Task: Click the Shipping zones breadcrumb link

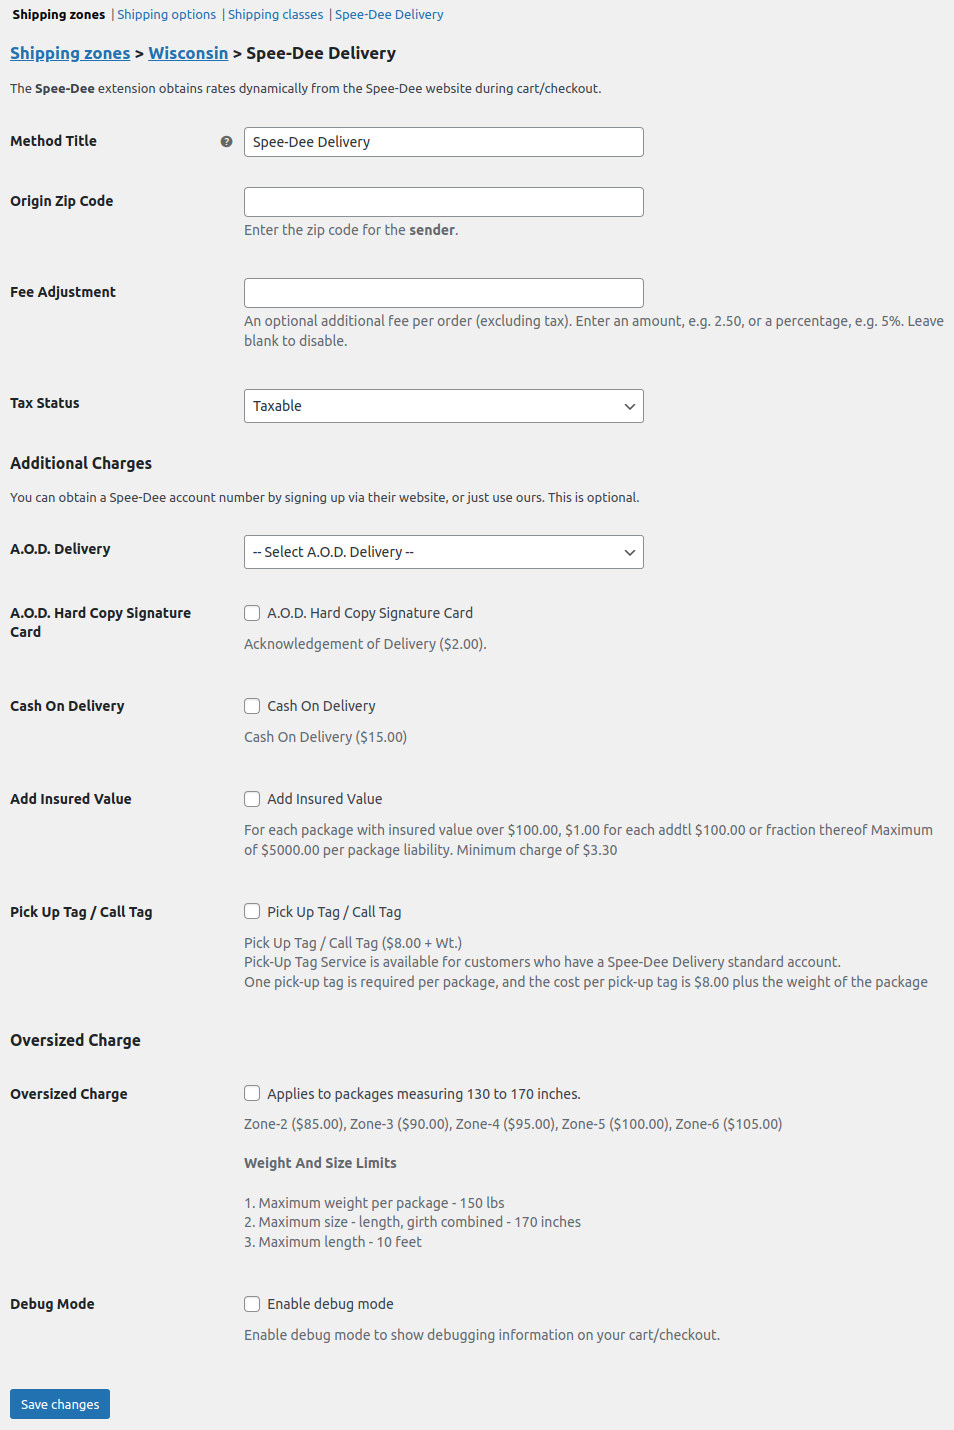Action: [x=70, y=53]
